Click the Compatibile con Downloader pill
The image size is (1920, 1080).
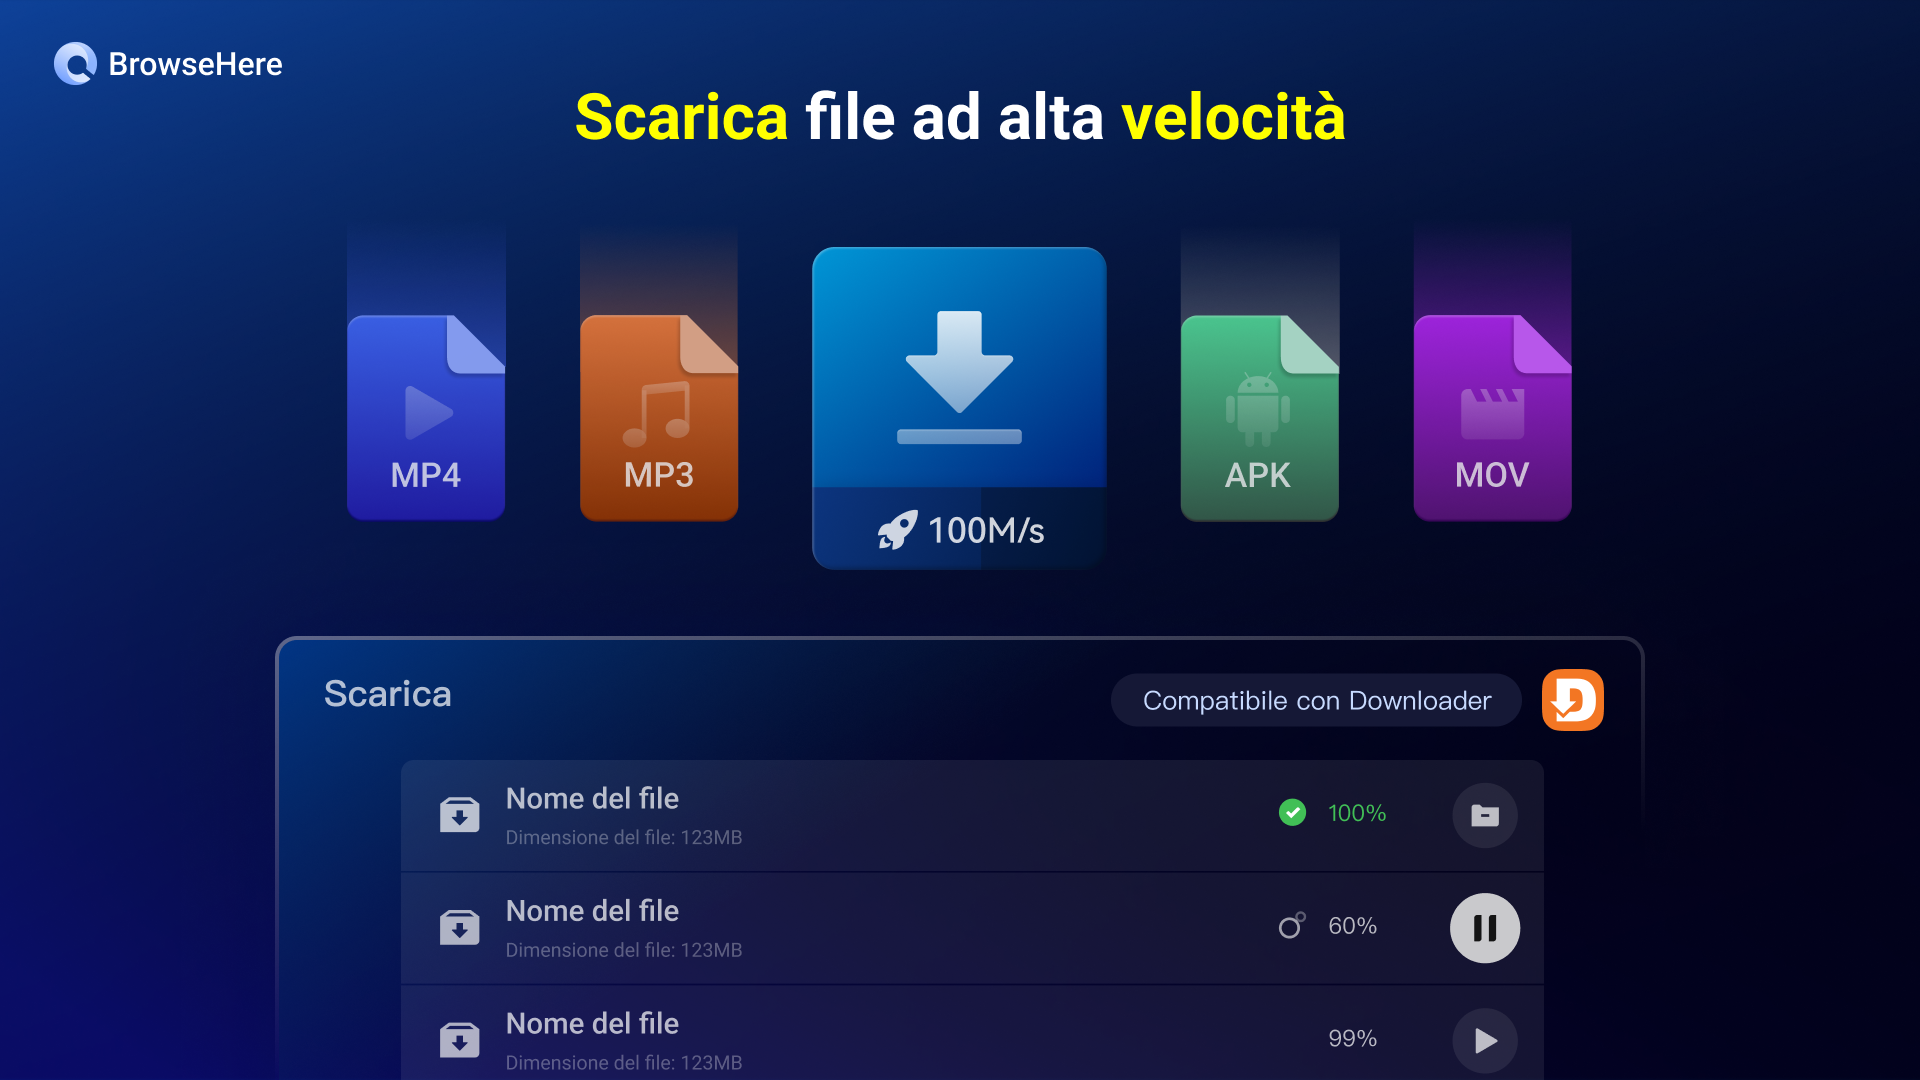click(x=1316, y=700)
